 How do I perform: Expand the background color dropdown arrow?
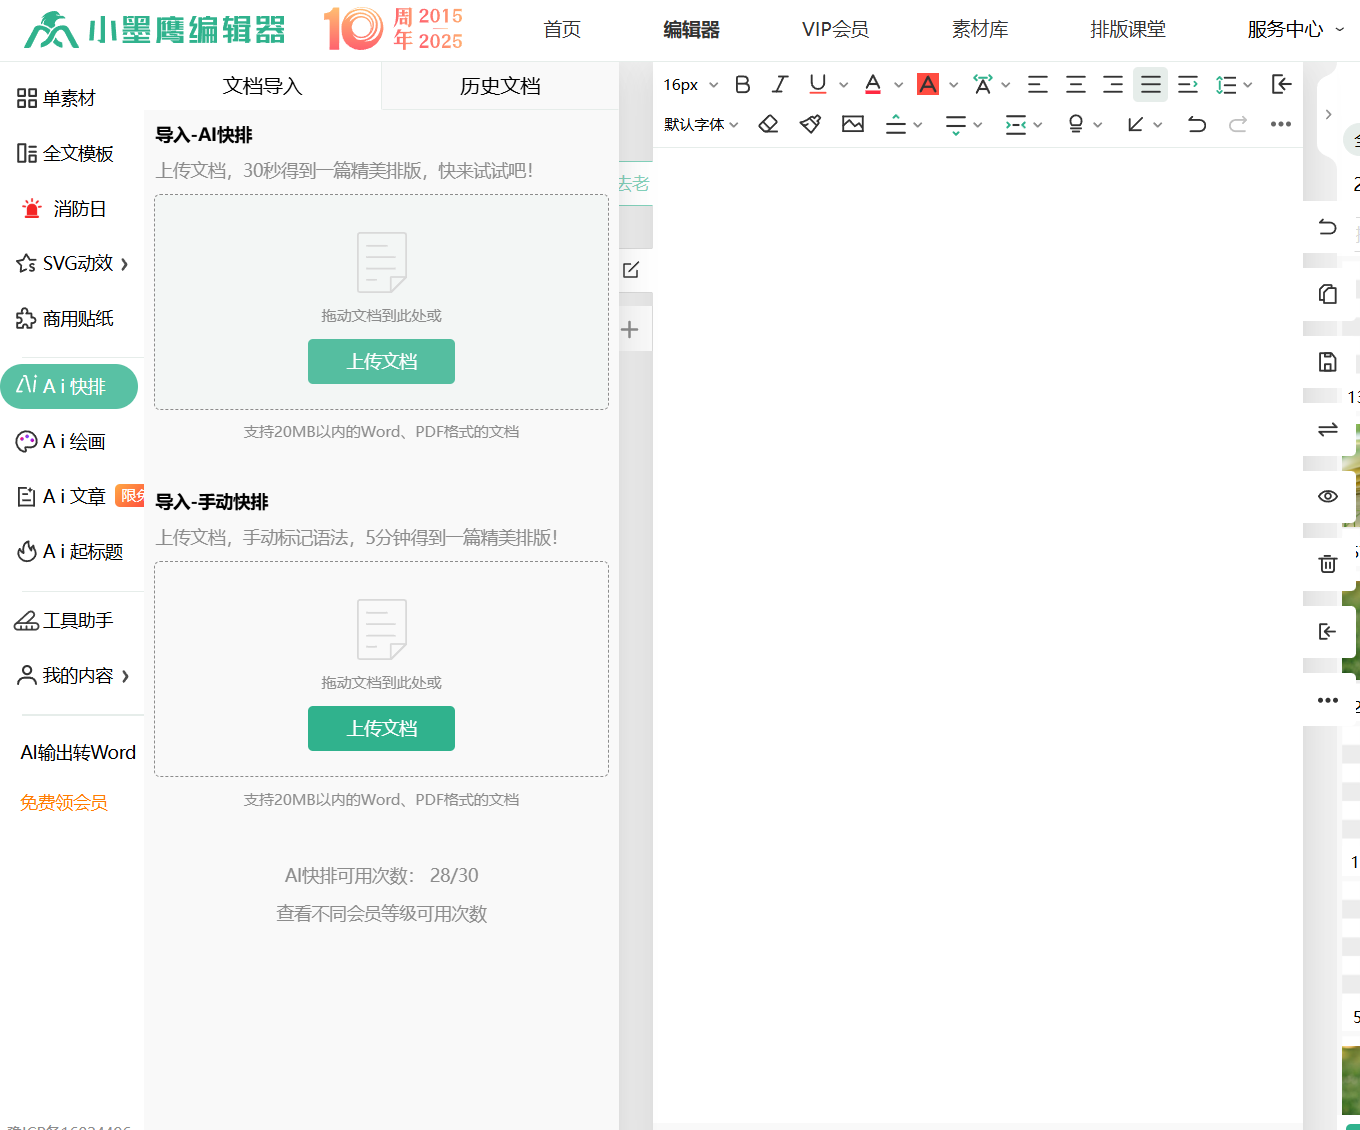[953, 85]
